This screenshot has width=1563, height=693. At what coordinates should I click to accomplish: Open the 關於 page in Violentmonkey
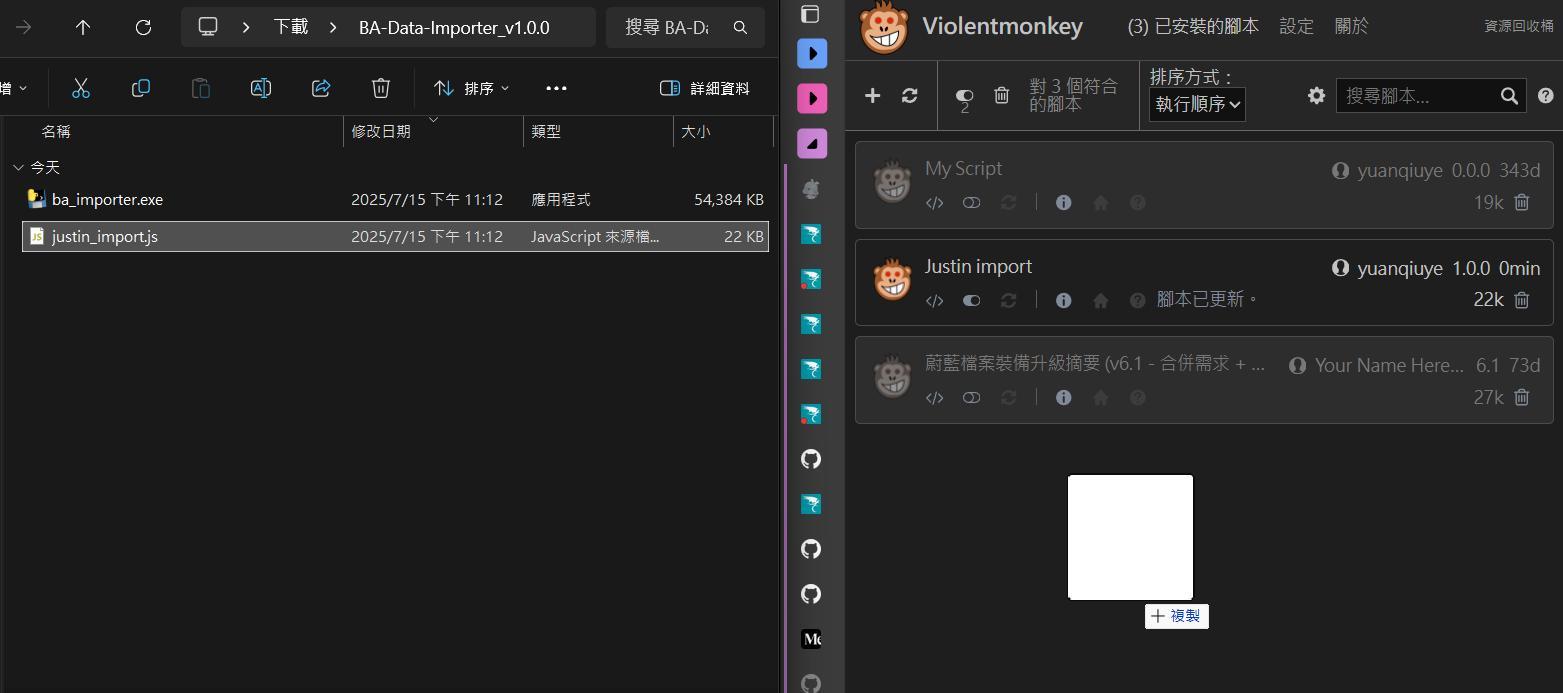(x=1351, y=26)
